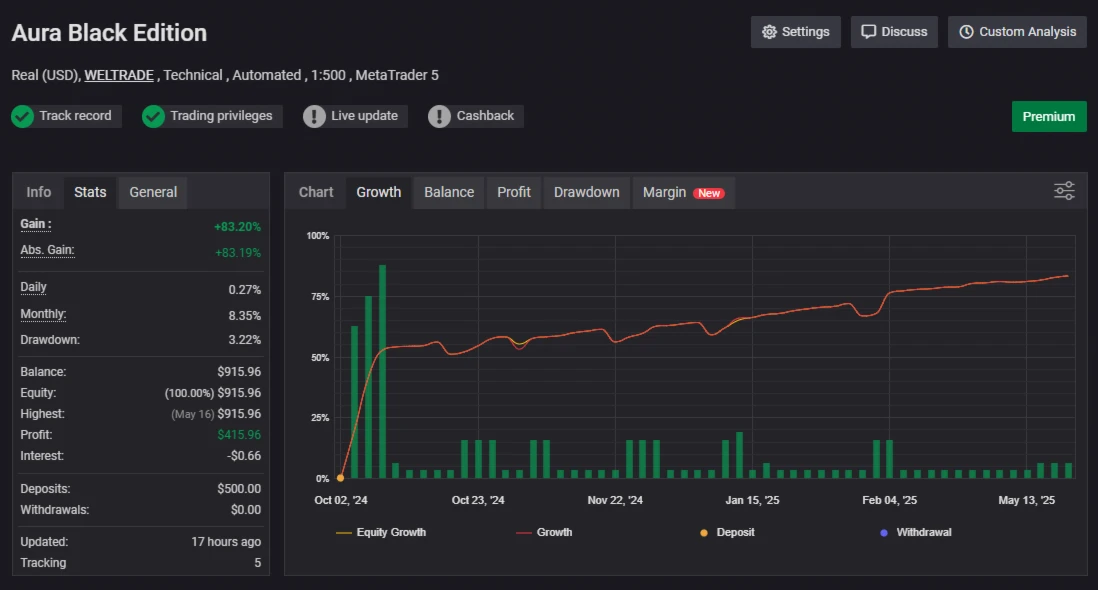Open the Drawdown chart tab
Image resolution: width=1098 pixels, height=590 pixels.
click(586, 192)
